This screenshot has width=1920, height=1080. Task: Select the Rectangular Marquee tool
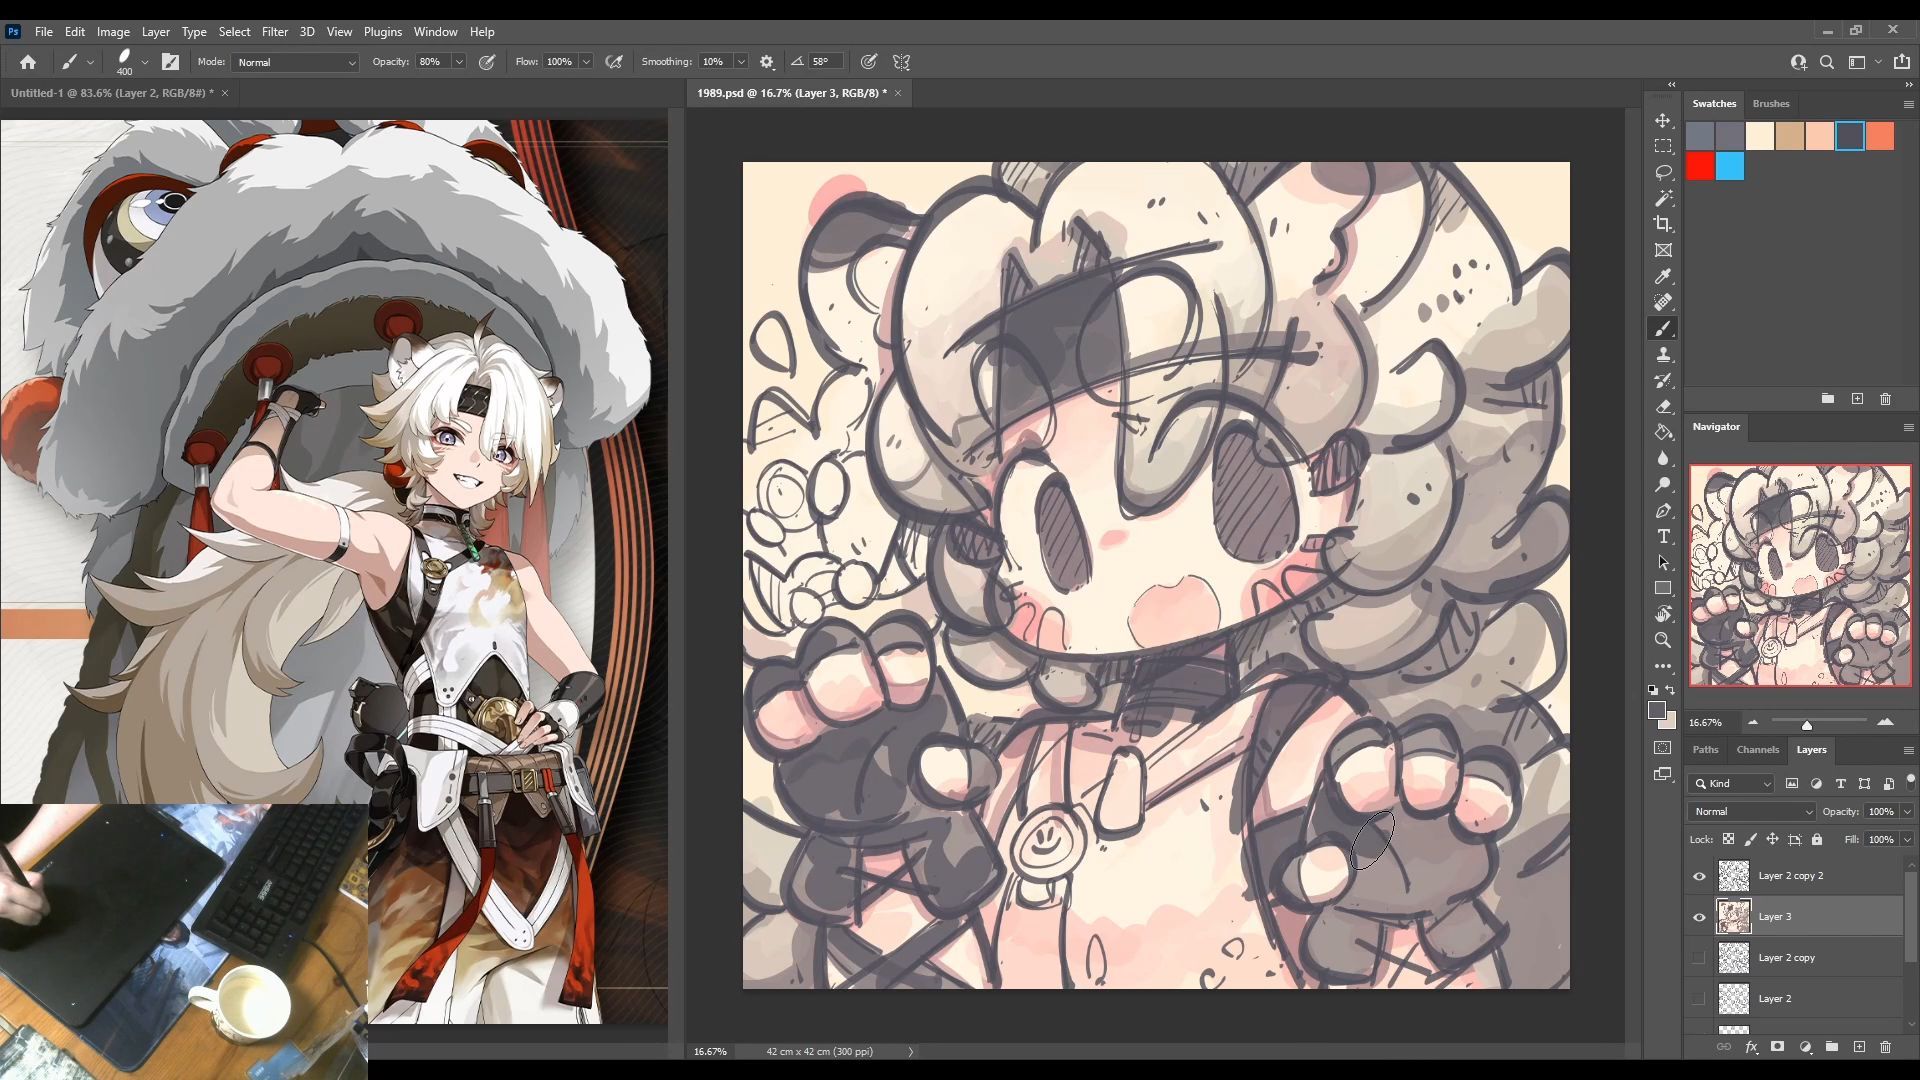[x=1663, y=146]
